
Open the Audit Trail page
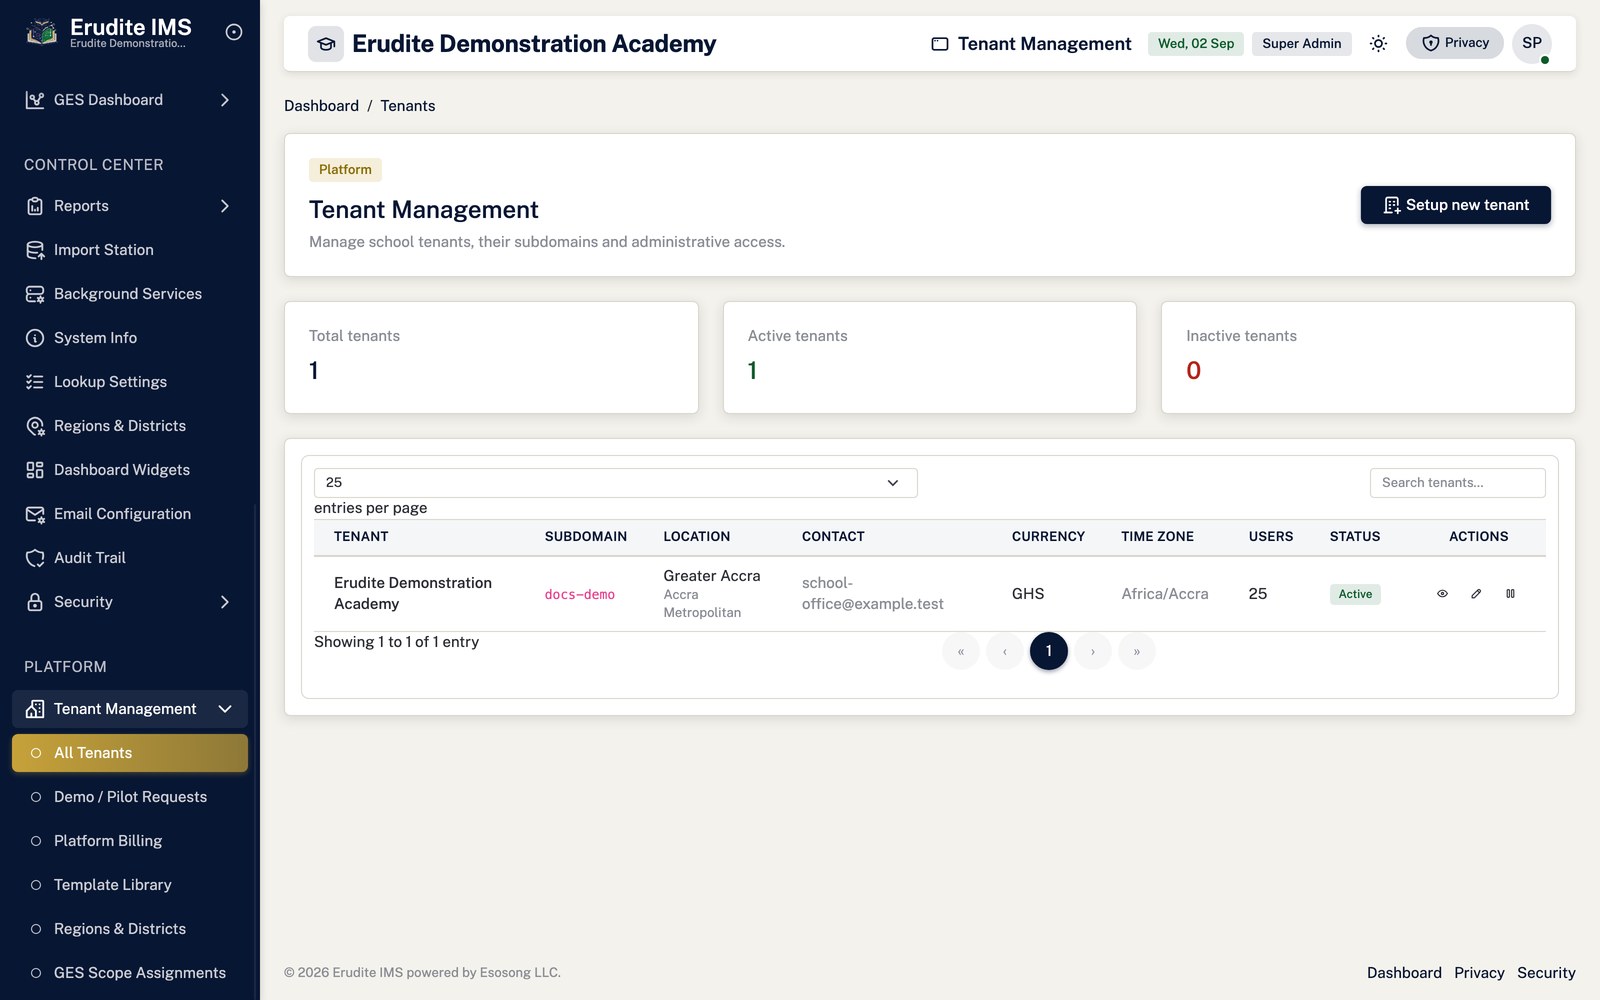pos(130,558)
